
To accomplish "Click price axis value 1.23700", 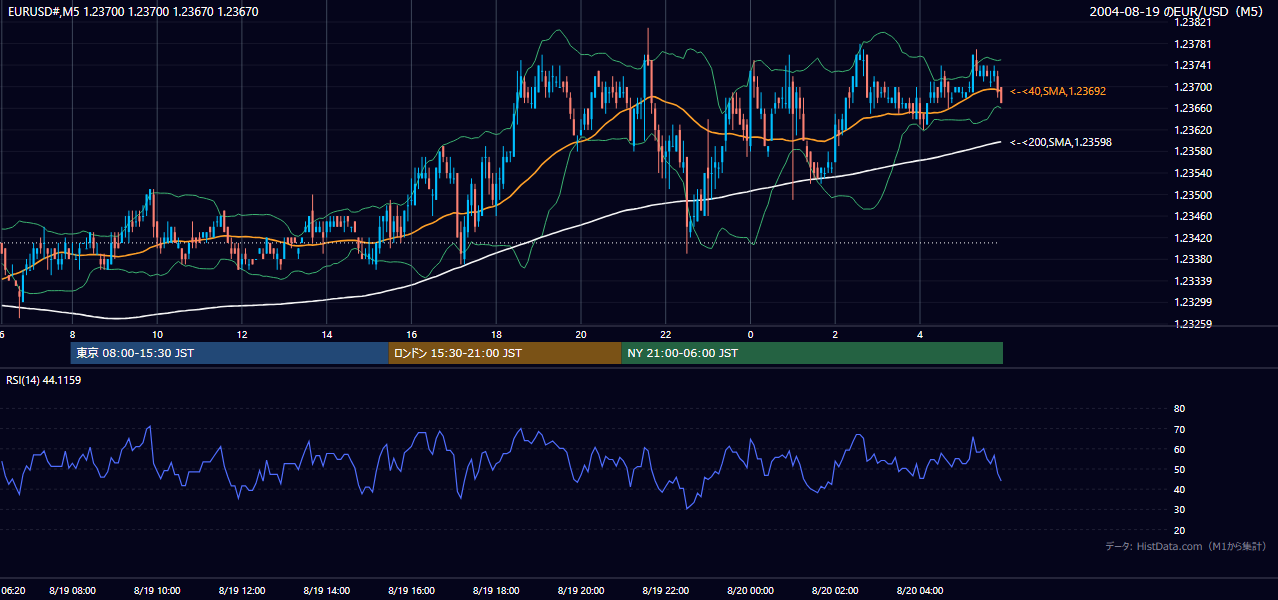I will tap(1192, 87).
